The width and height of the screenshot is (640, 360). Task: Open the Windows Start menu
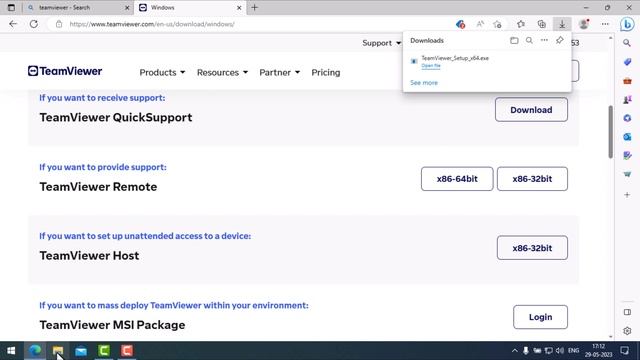11,351
